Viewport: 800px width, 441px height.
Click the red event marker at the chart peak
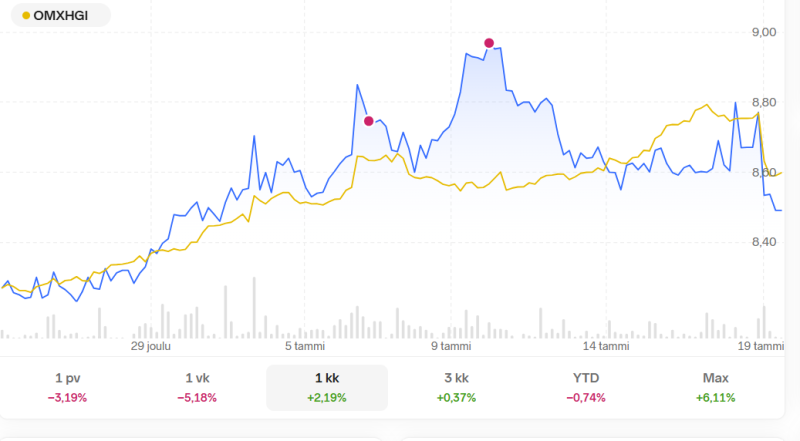(x=489, y=43)
